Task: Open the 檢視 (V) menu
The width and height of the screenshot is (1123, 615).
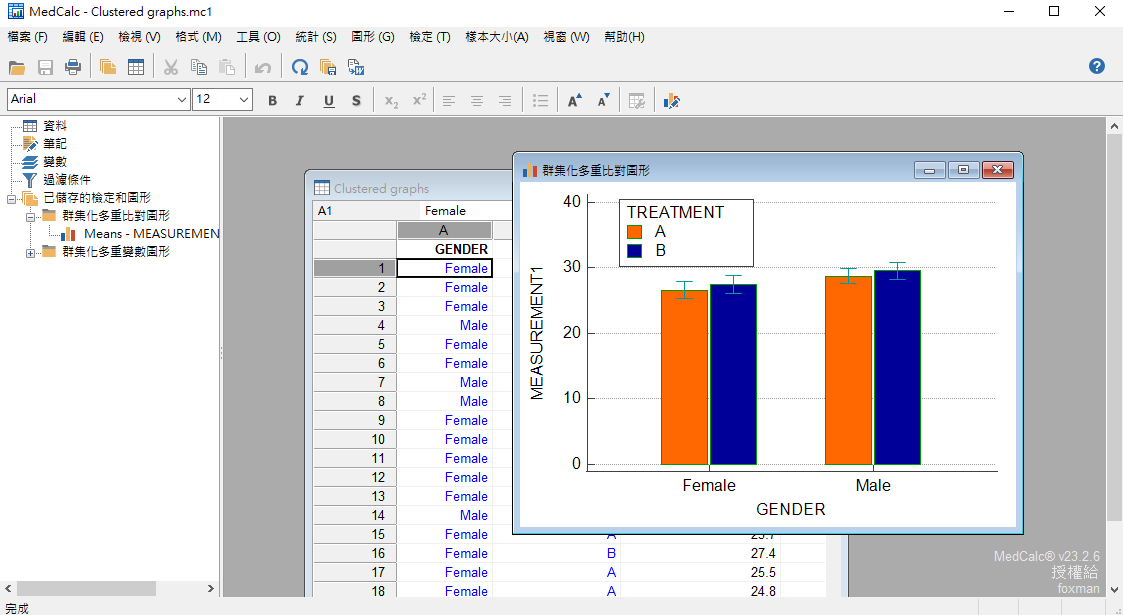Action: tap(139, 37)
